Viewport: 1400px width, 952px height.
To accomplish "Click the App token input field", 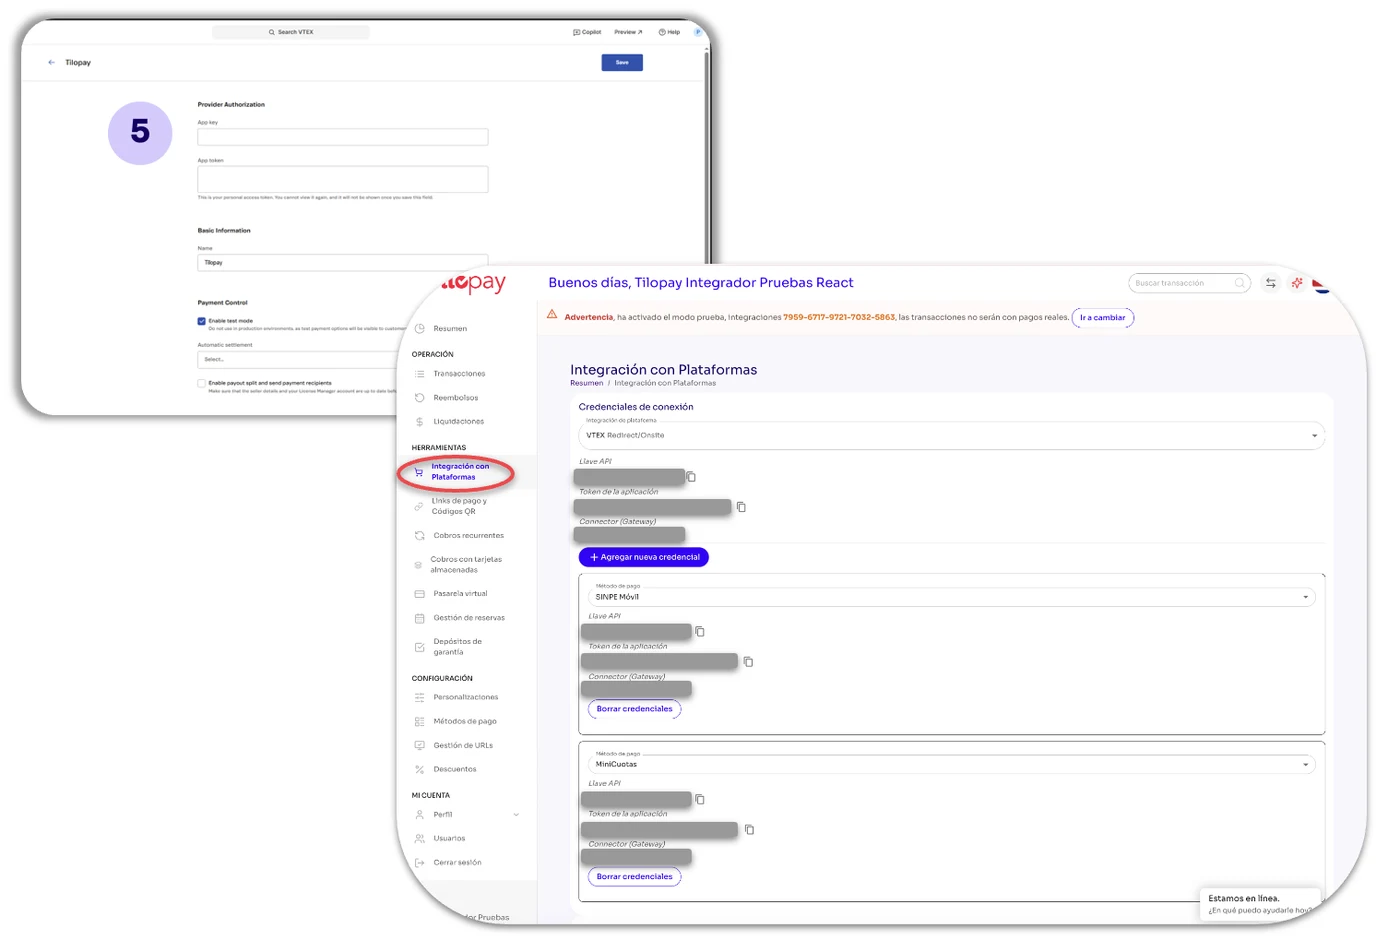I will point(343,179).
